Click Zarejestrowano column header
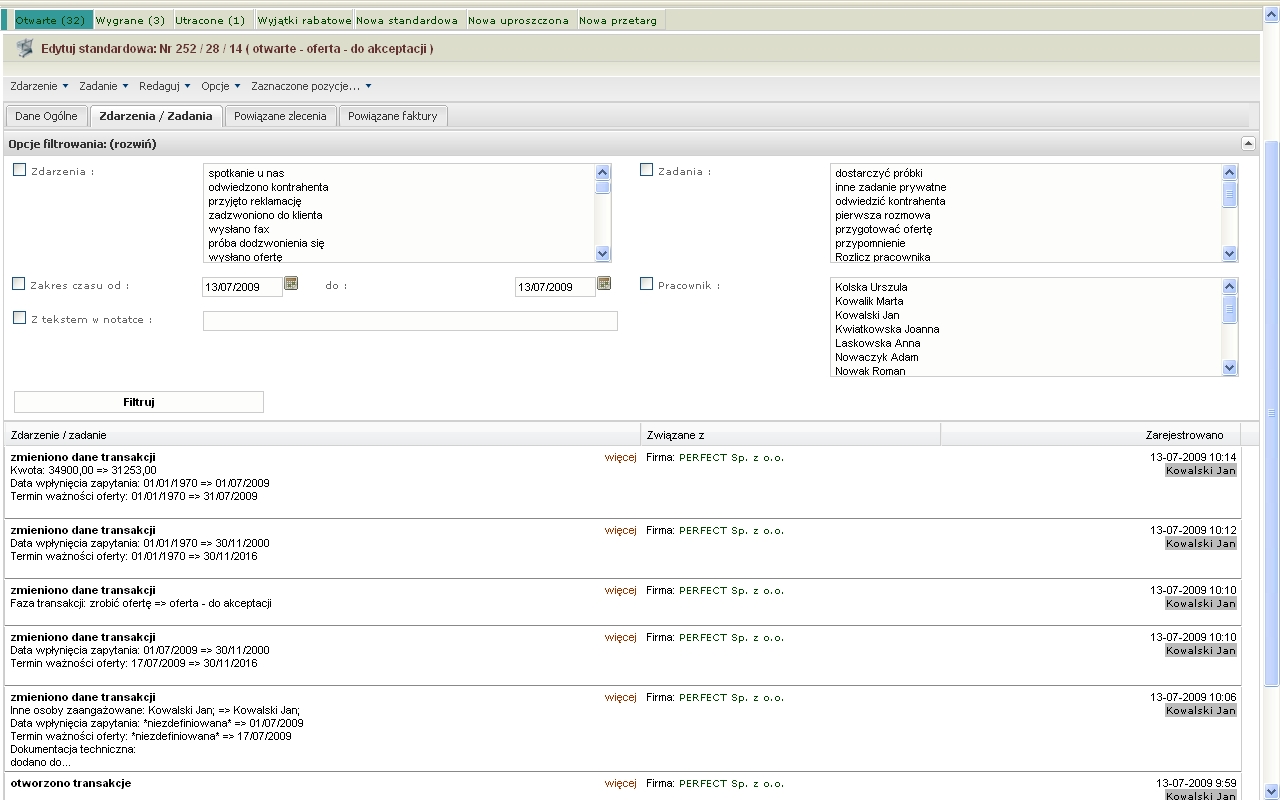The image size is (1280, 800). [1090, 435]
